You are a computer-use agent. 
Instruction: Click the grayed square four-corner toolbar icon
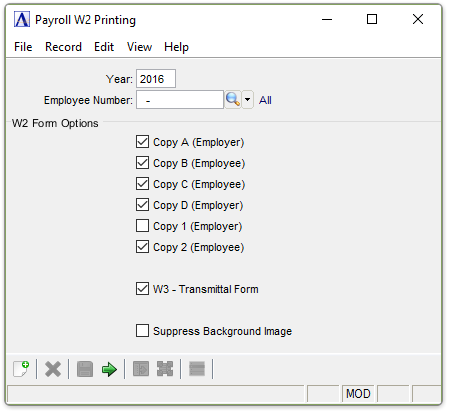click(x=165, y=369)
